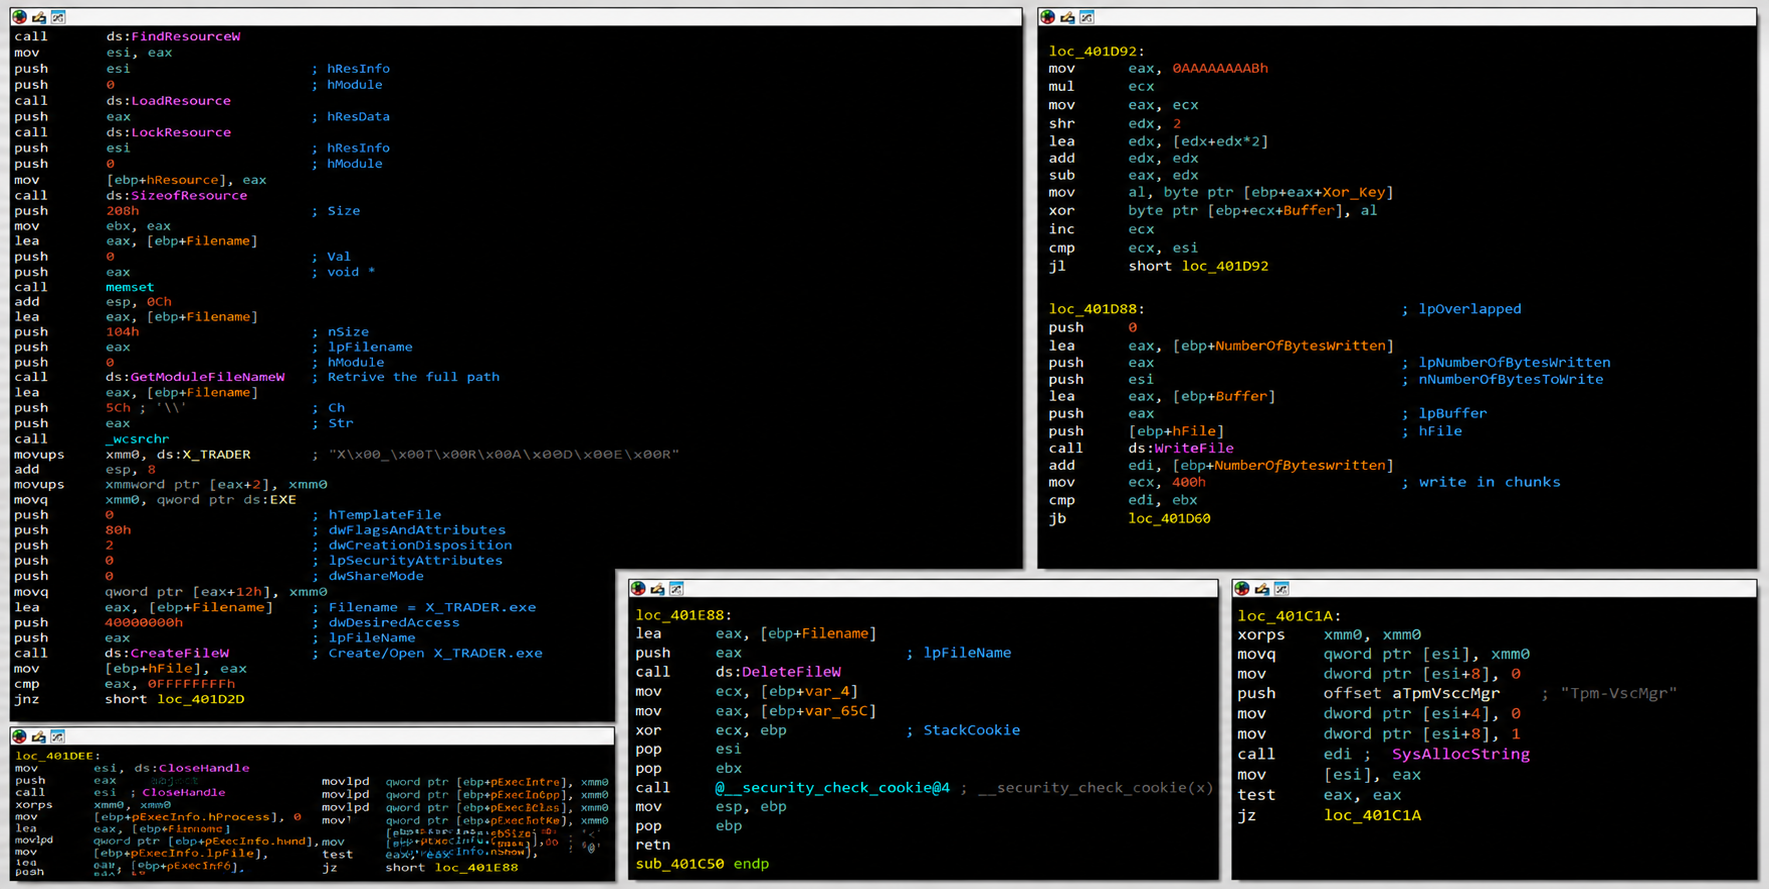Click the 'Filename = X_TRADER.exe' comment
The height and width of the screenshot is (889, 1769).
point(432,607)
